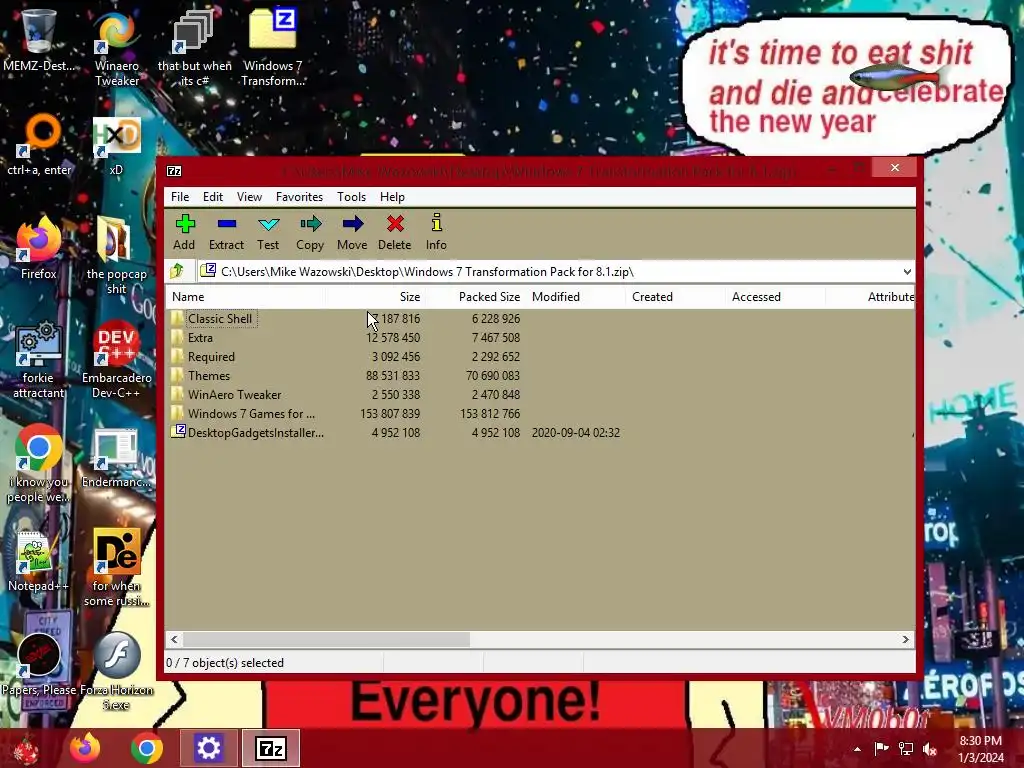Sort by Packed Size column
The height and width of the screenshot is (768, 1024).
tap(476, 296)
